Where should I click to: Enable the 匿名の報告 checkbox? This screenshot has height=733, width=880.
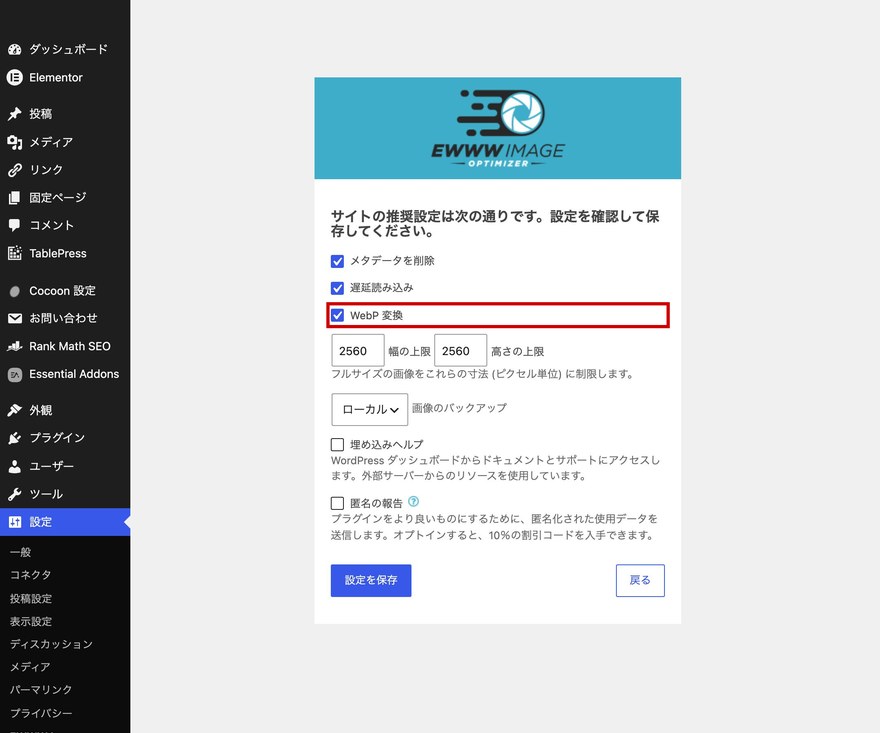click(337, 503)
